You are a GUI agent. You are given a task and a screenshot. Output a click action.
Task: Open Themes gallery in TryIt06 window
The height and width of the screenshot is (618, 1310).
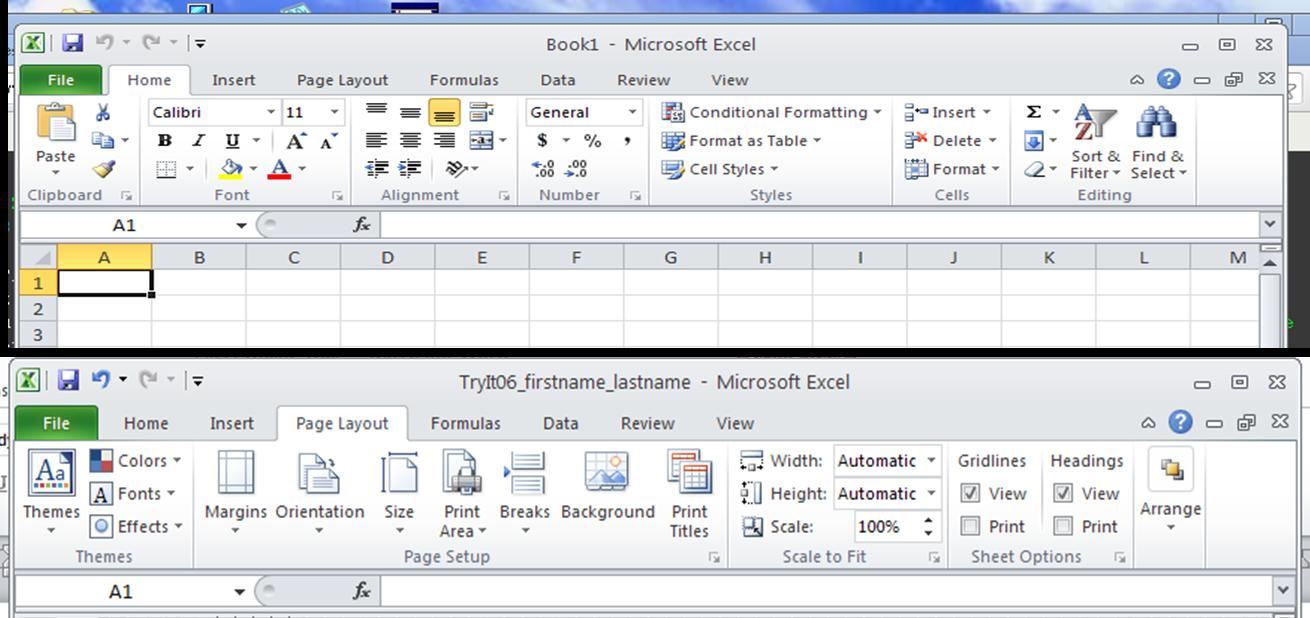coord(51,491)
